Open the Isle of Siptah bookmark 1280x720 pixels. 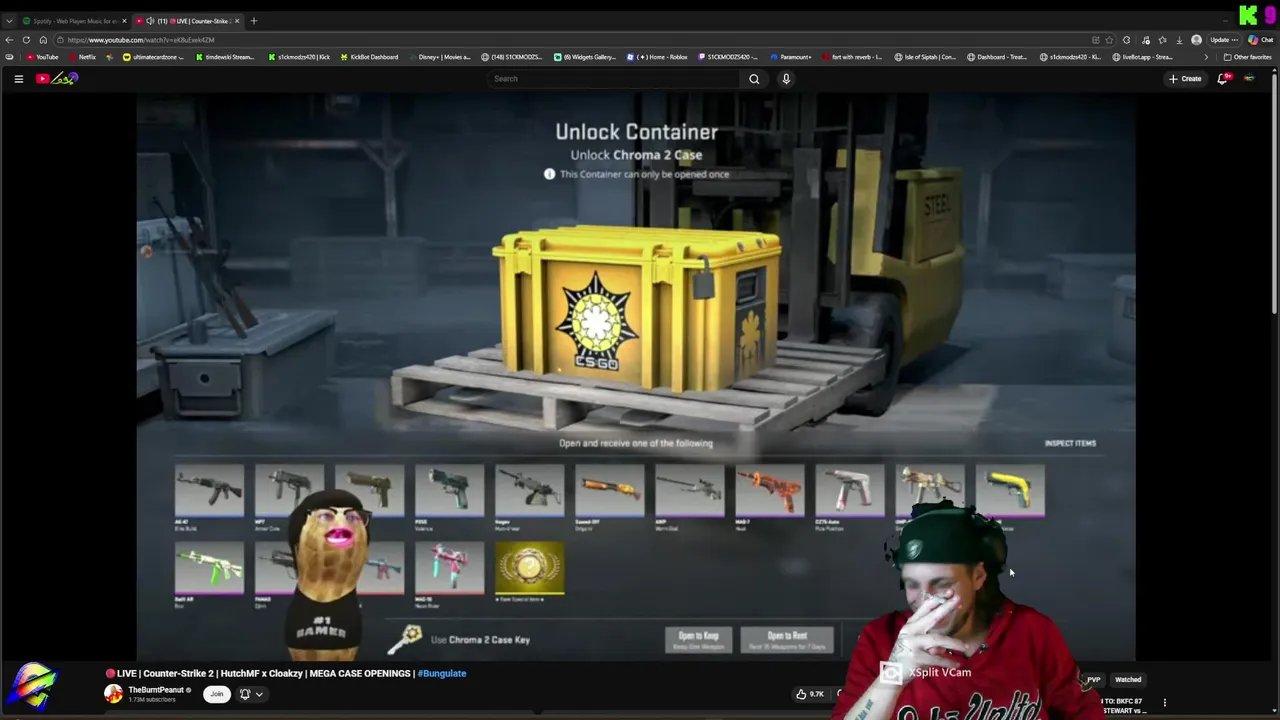925,57
